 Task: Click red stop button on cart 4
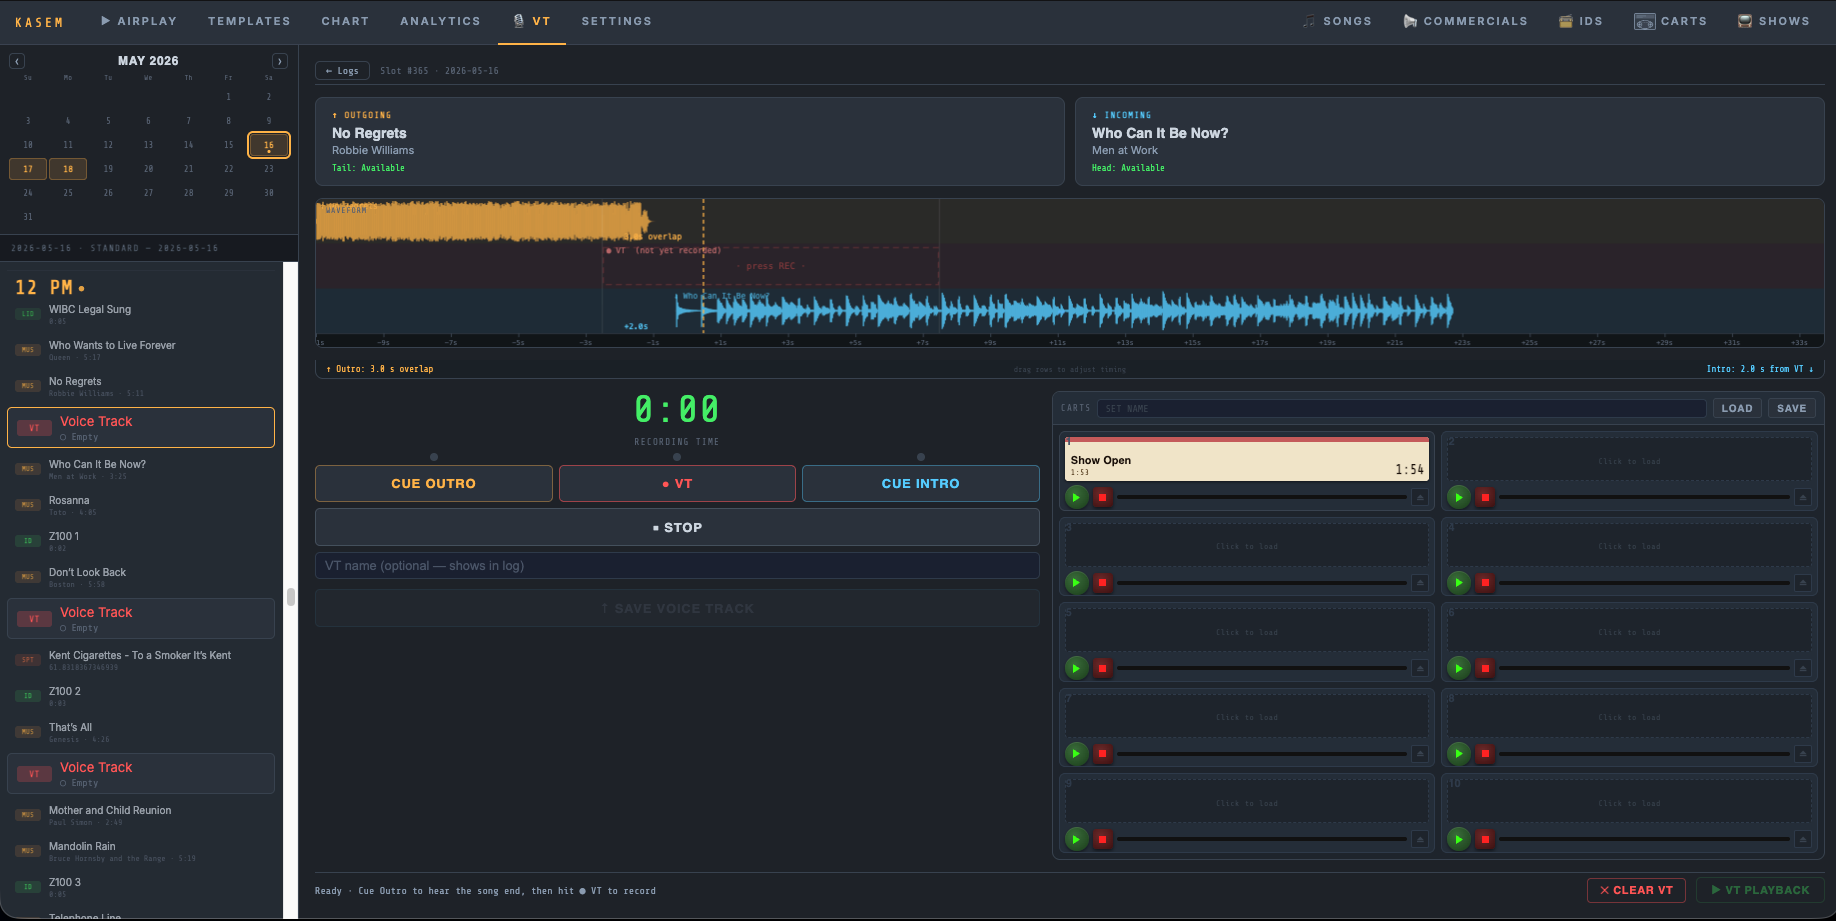[x=1485, y=582]
